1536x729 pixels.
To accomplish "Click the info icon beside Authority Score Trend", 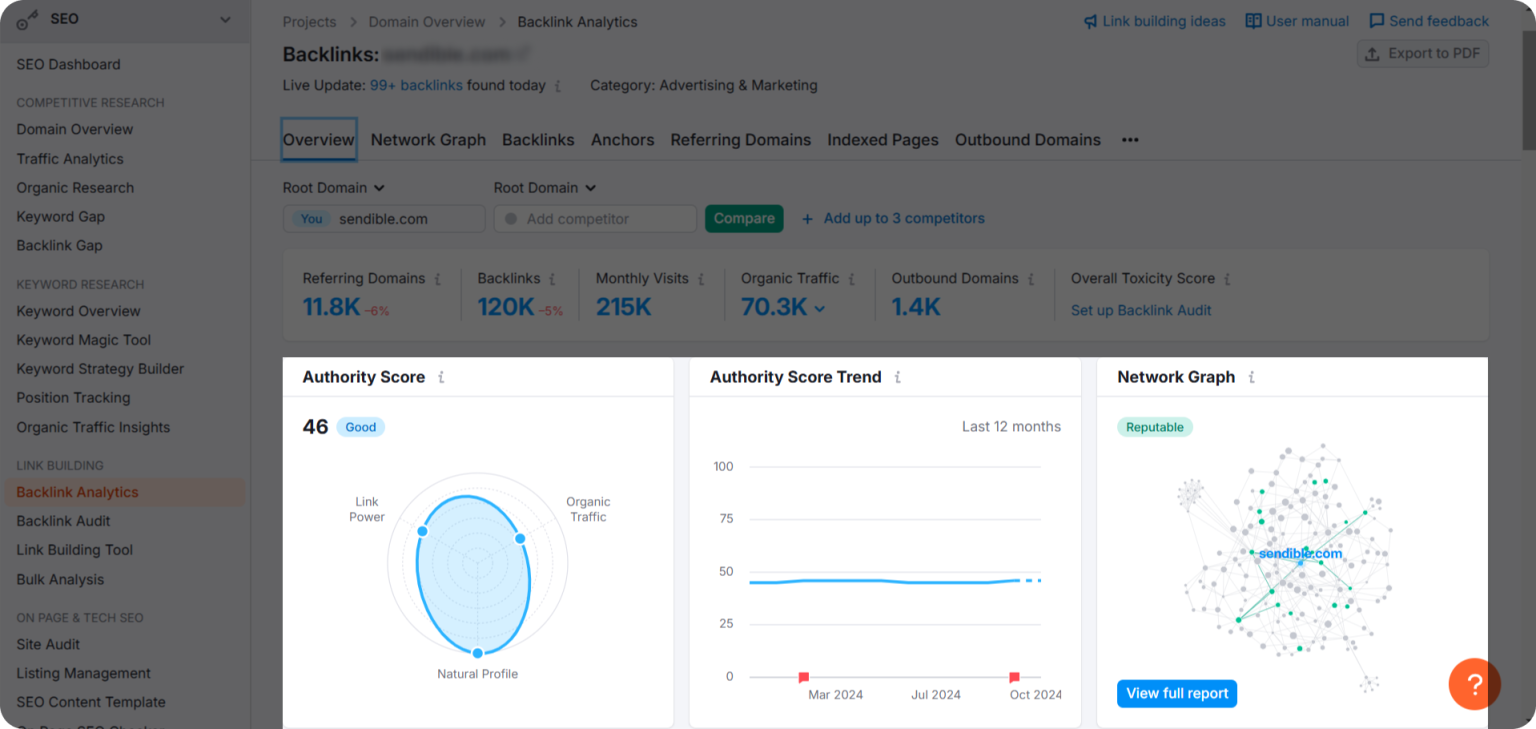I will [x=897, y=377].
